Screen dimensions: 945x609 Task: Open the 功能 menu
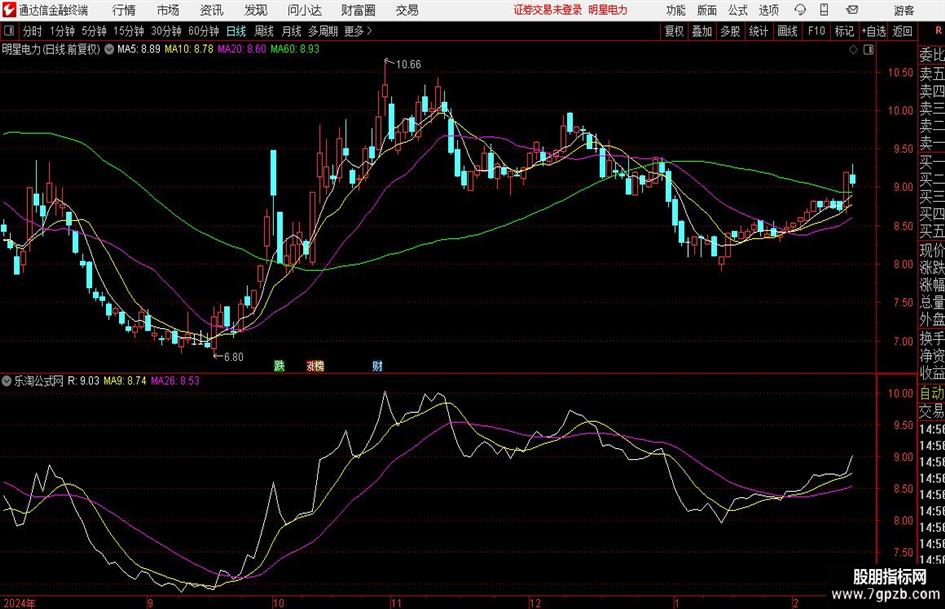click(x=676, y=10)
